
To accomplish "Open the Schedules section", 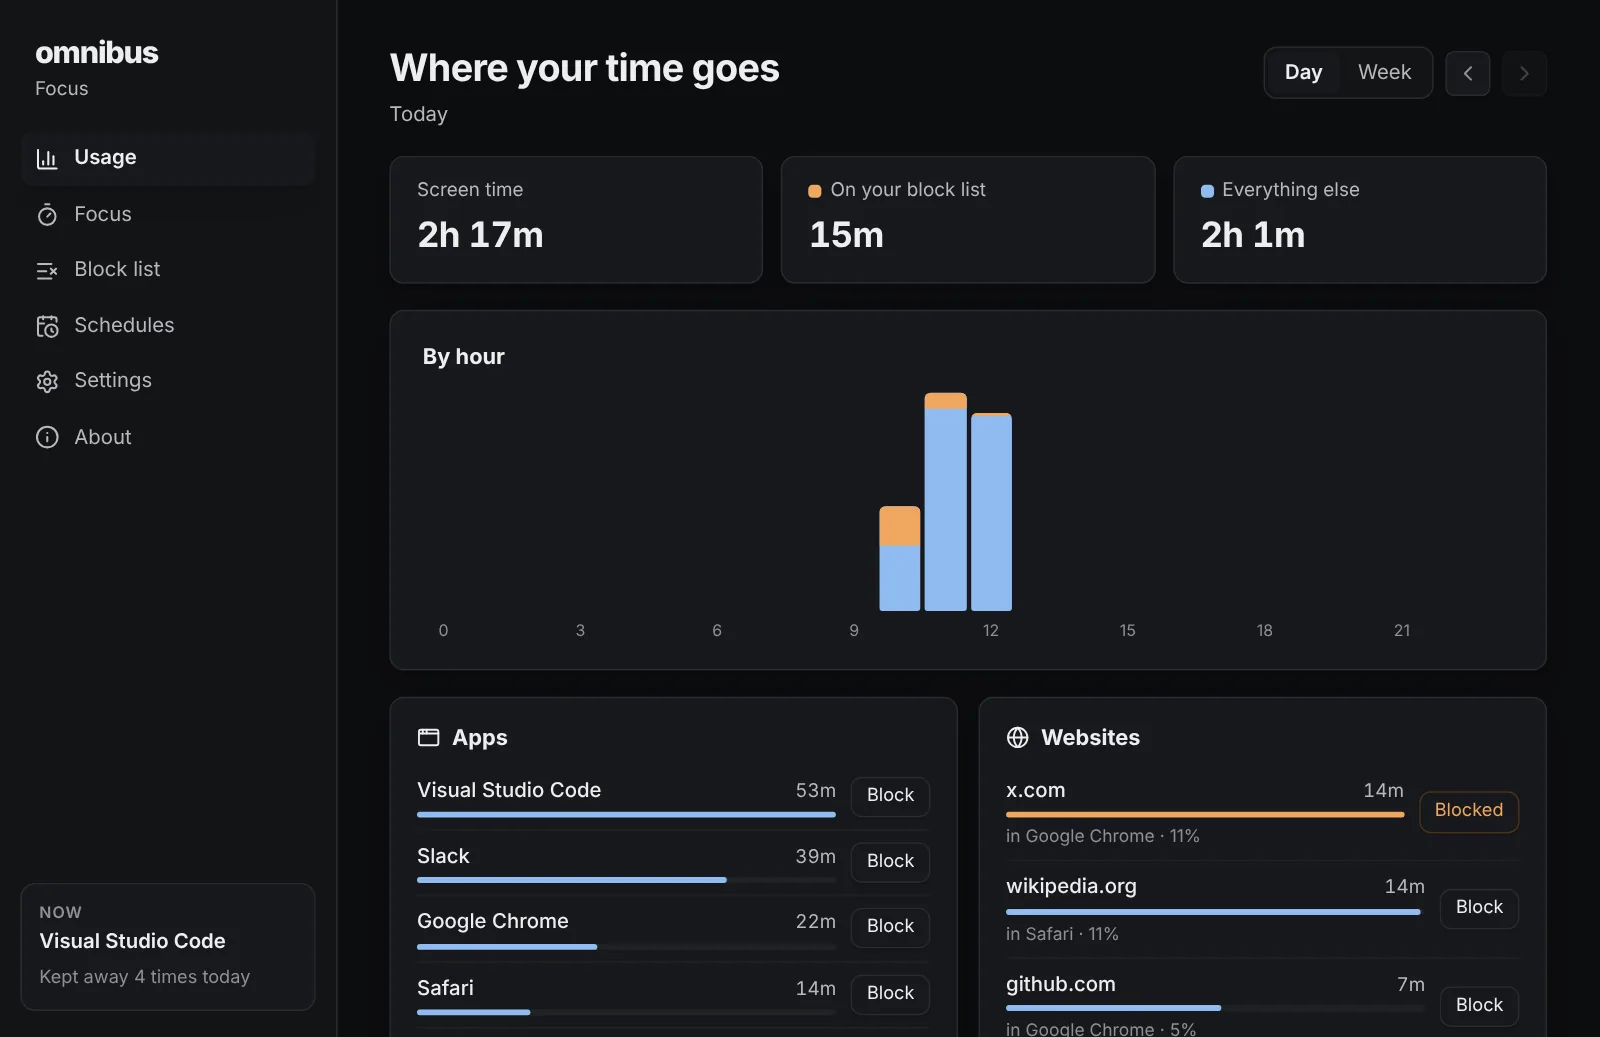I will tap(168, 325).
